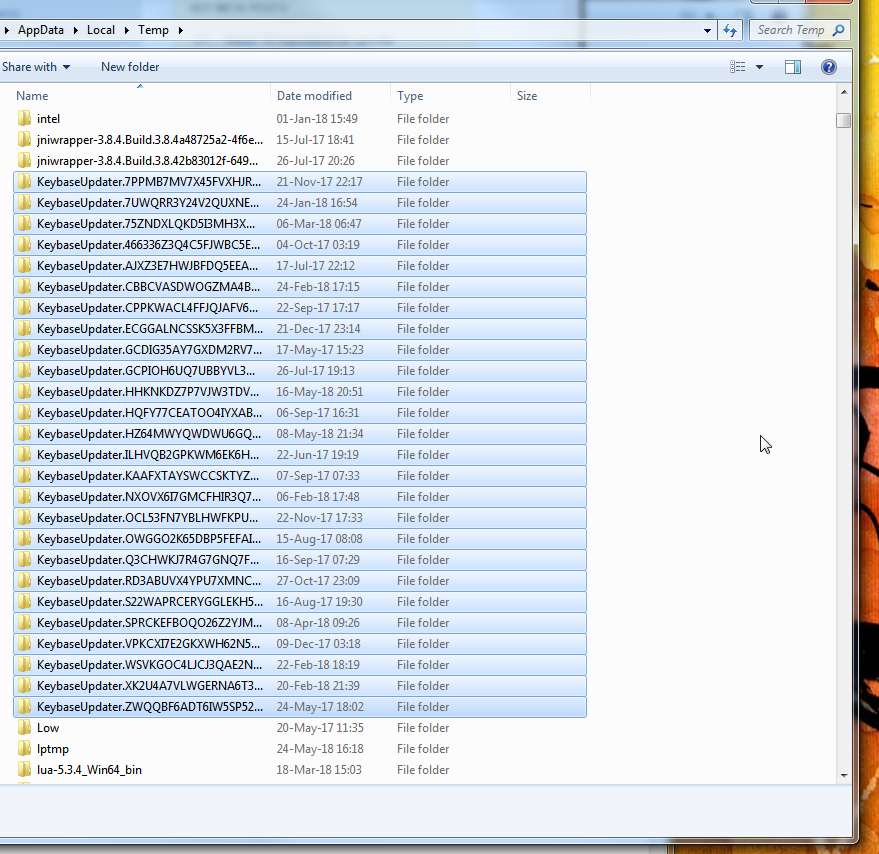The width and height of the screenshot is (879, 854).
Task: Select KeybaseUpdater.75ZNDXLQKD5I3MH3X folder
Action: 300,224
